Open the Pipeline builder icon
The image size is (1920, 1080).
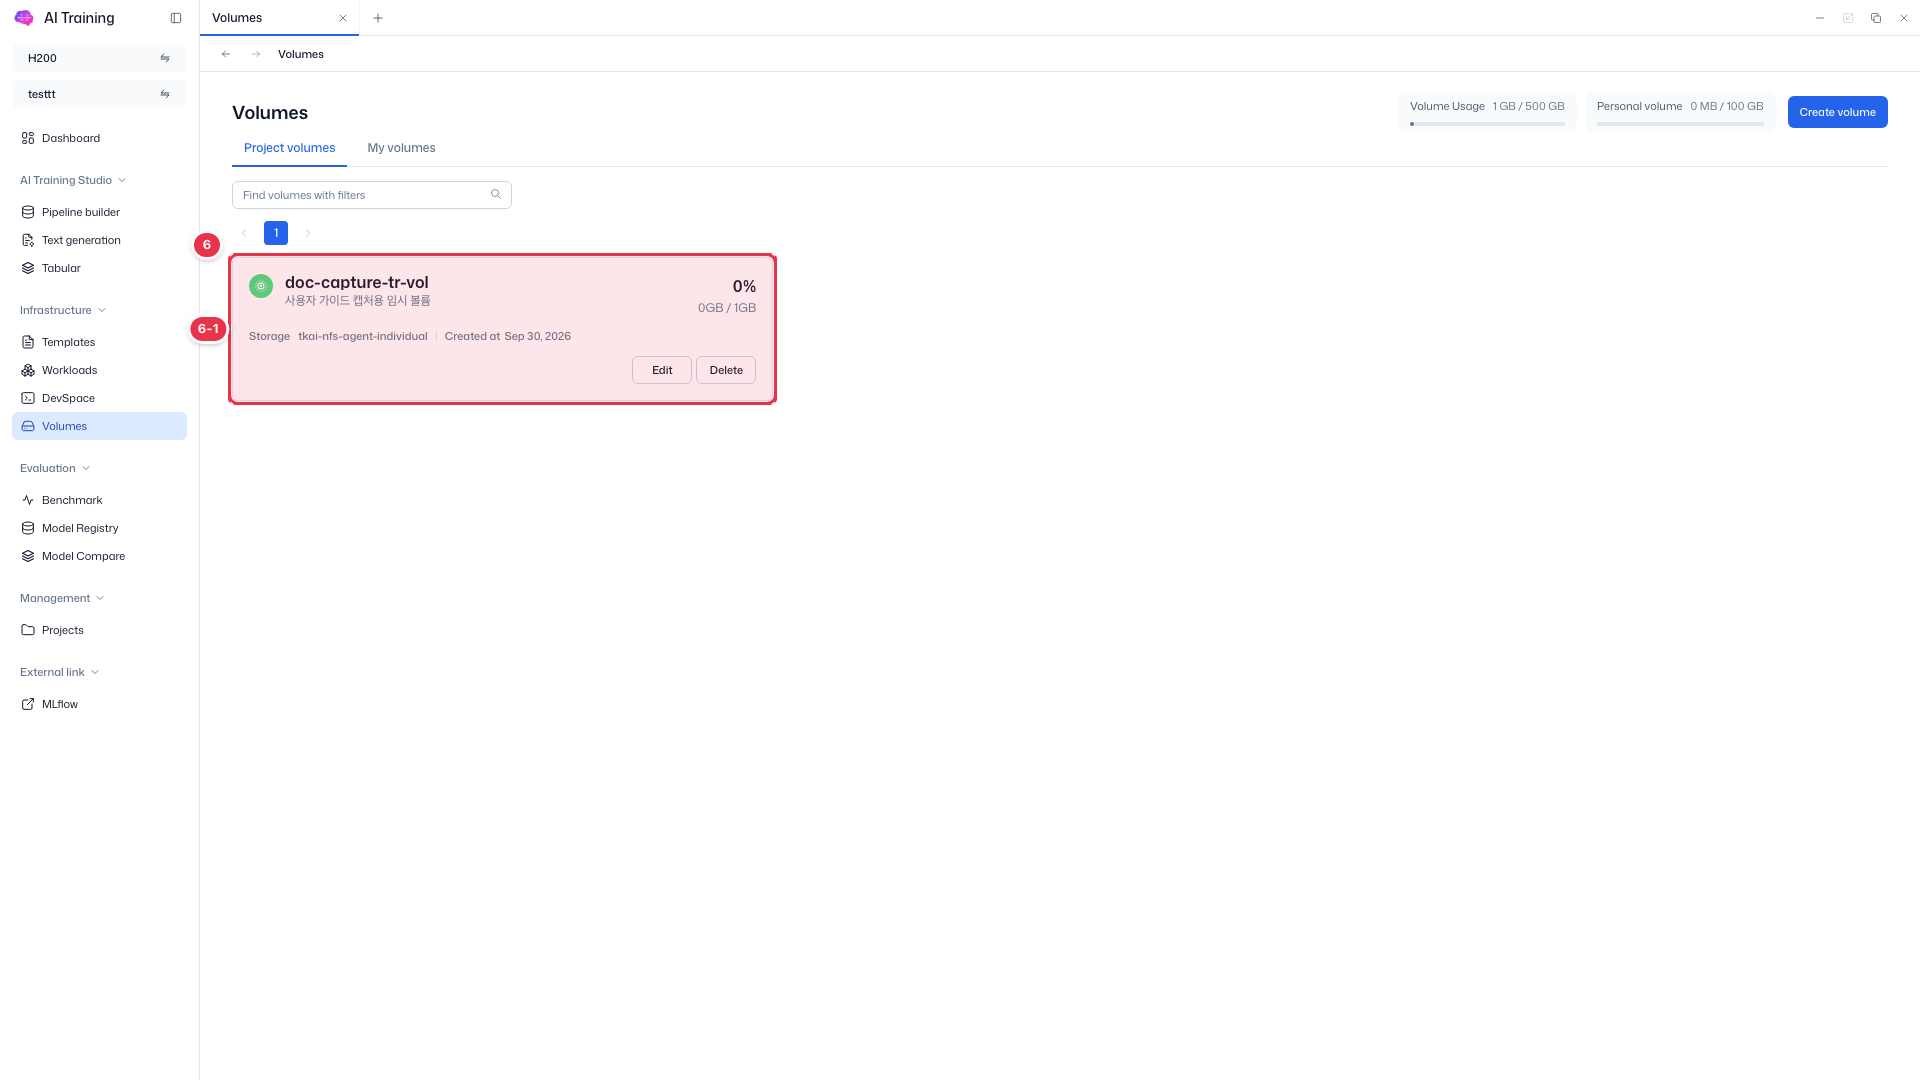[x=28, y=212]
